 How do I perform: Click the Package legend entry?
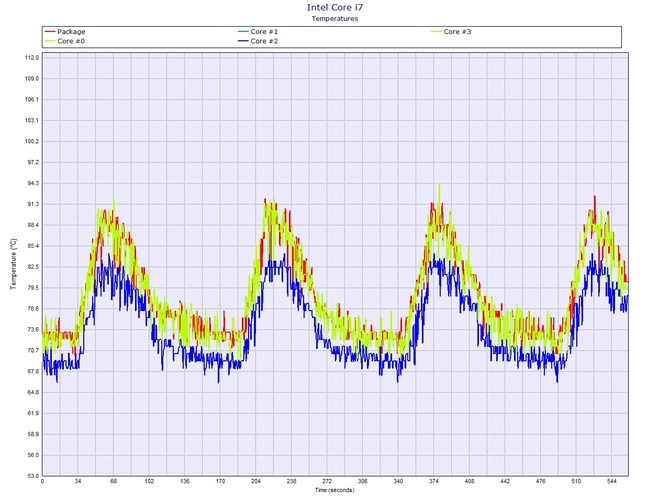click(x=65, y=32)
